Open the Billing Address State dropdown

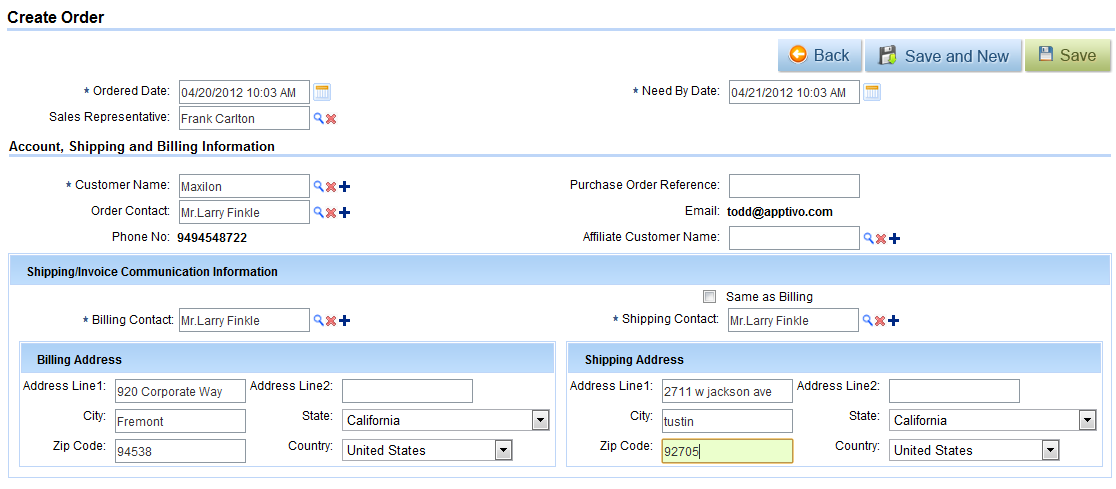(x=540, y=420)
